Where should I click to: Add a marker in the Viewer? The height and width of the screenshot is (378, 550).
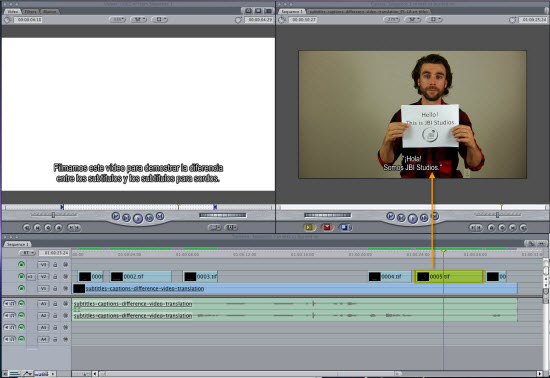[59, 228]
